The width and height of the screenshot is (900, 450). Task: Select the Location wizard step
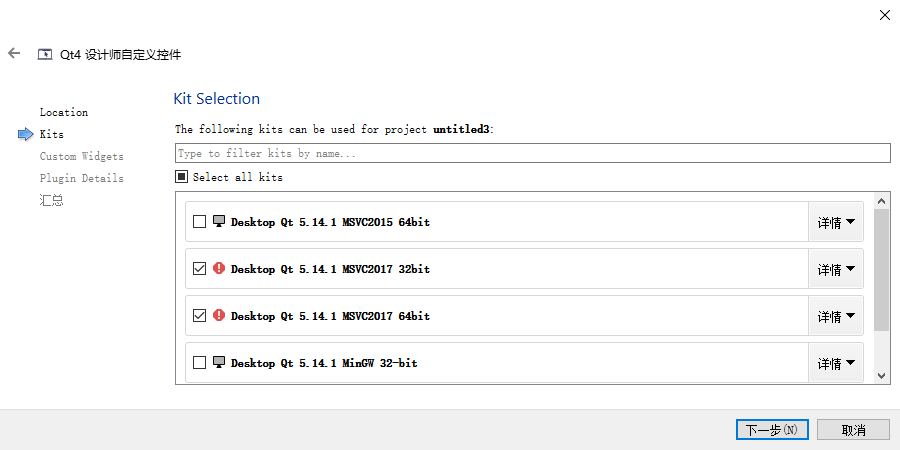click(x=64, y=112)
